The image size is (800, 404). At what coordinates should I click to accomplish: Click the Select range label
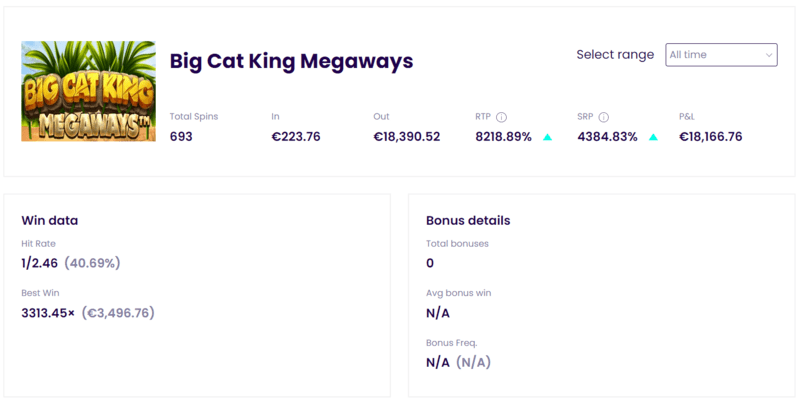click(615, 55)
